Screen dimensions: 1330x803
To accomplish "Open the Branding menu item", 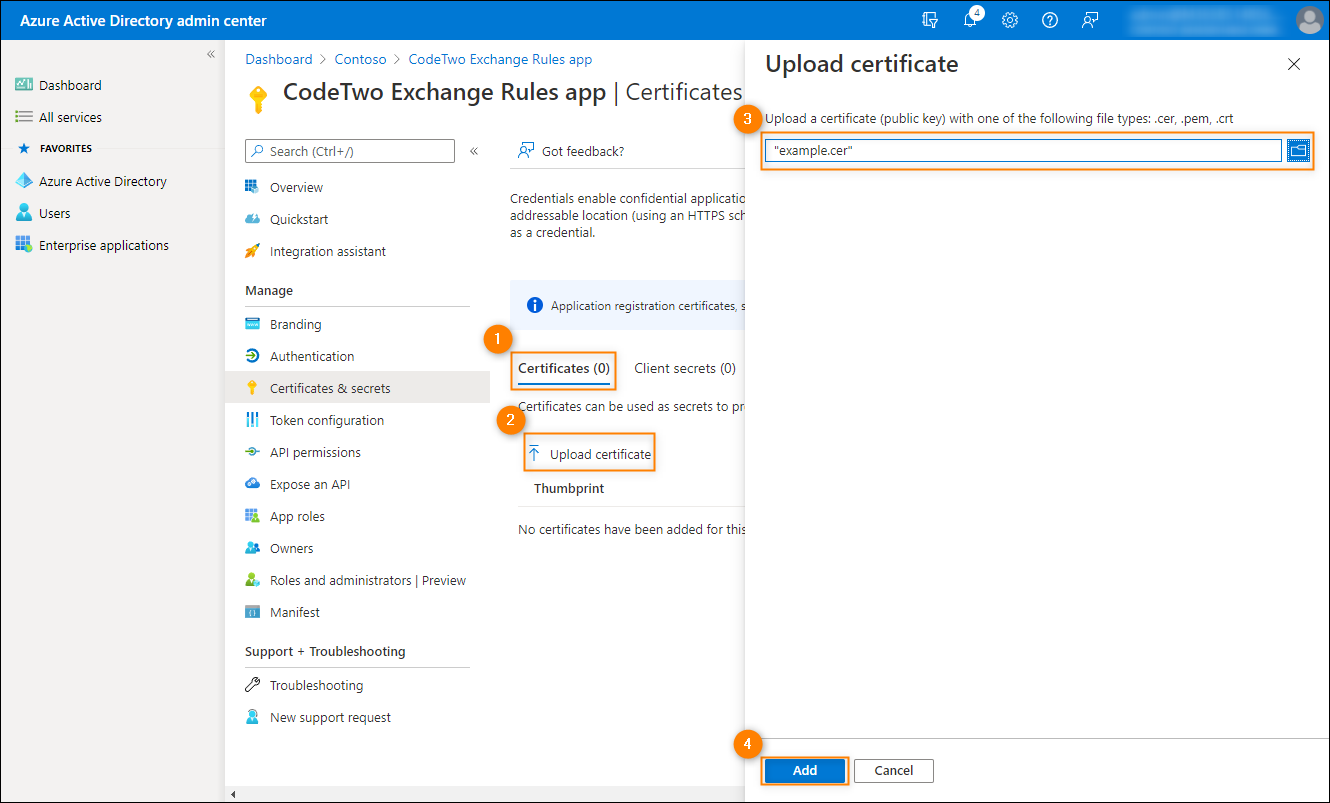I will tap(295, 324).
